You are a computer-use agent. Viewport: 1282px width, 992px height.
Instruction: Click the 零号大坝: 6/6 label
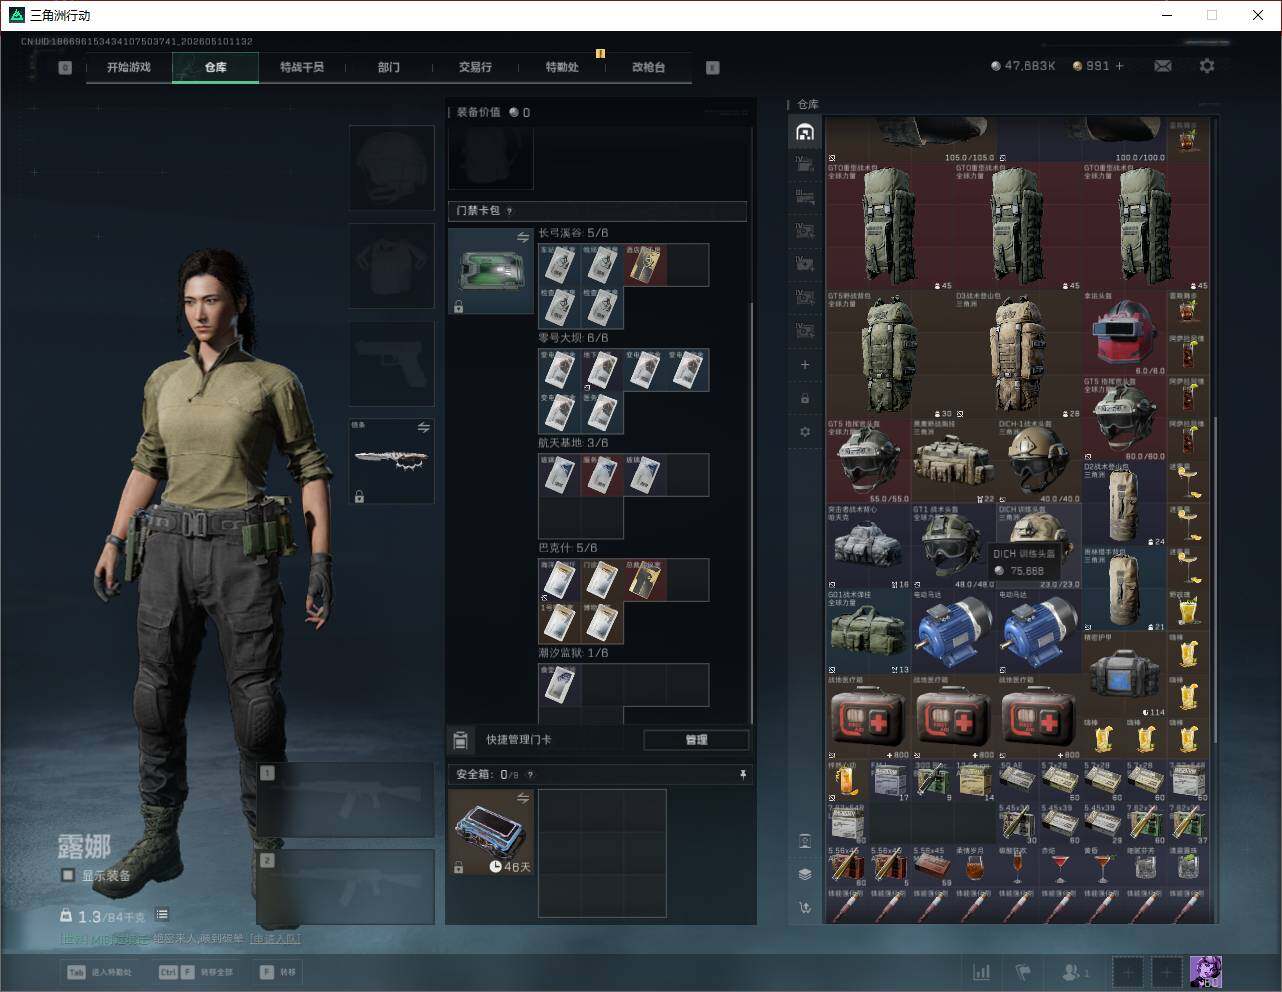point(574,338)
